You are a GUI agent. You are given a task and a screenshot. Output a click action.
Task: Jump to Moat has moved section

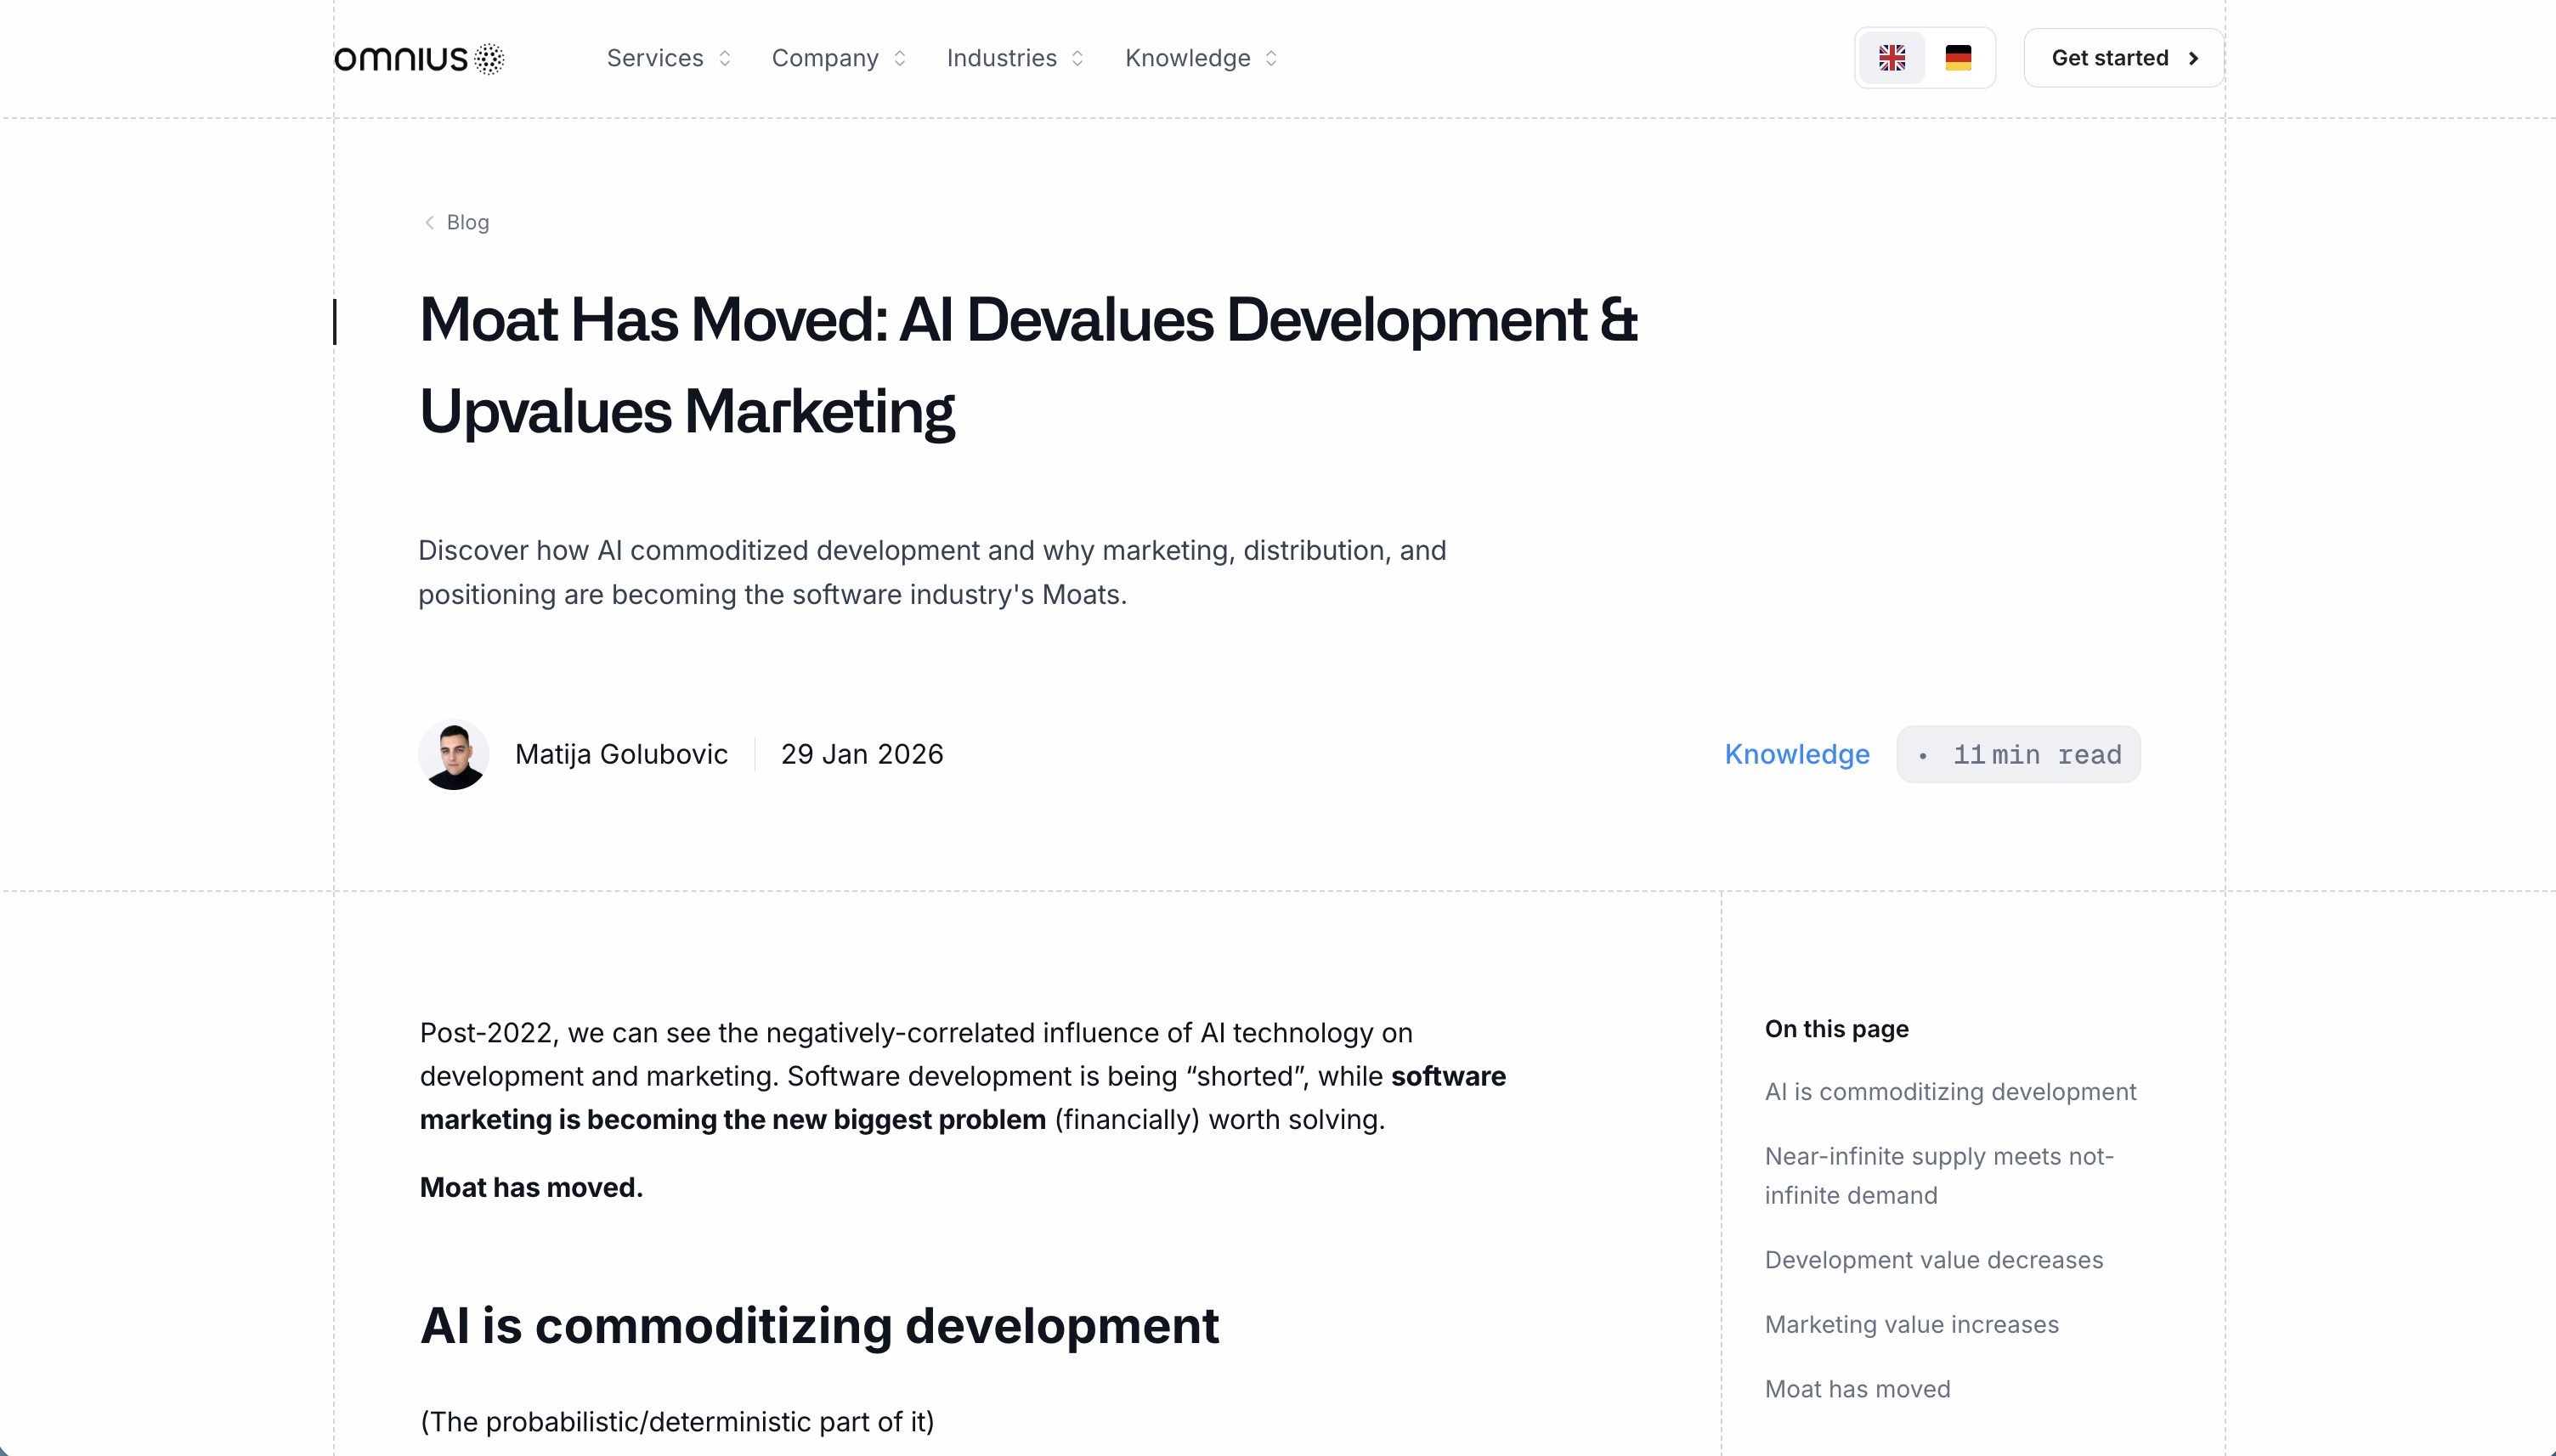click(1857, 1388)
